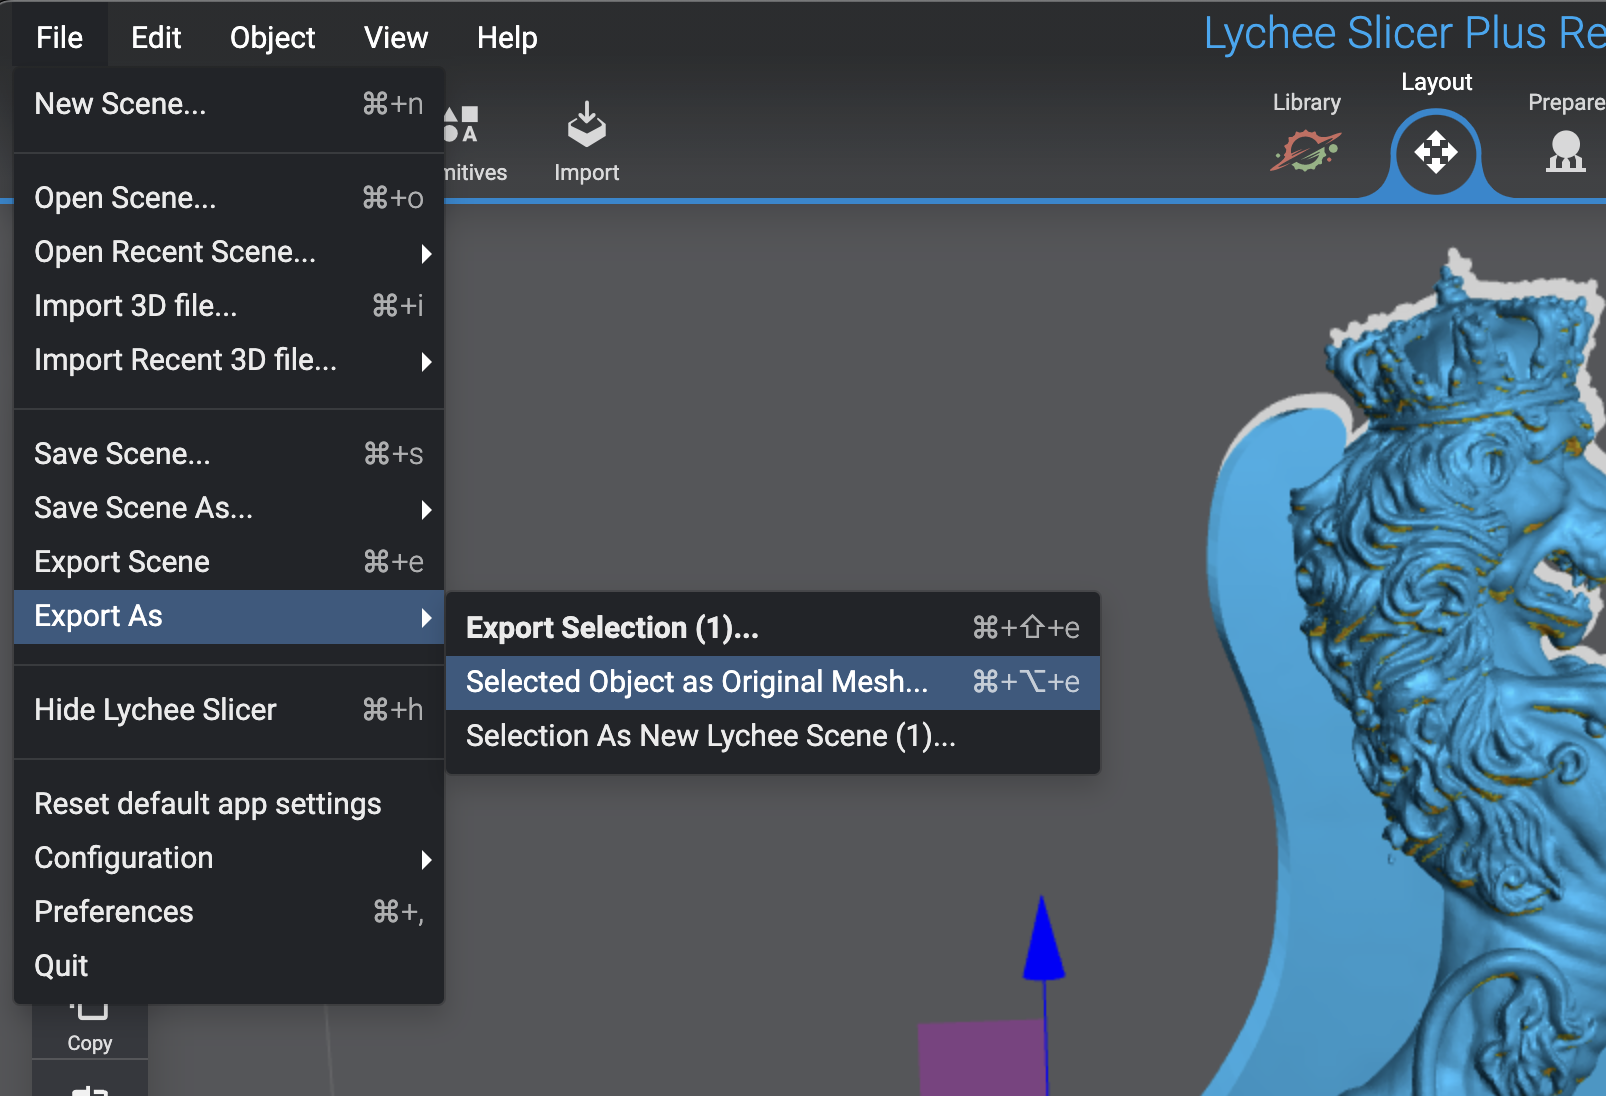Choose Reset default app settings
Image resolution: width=1606 pixels, height=1096 pixels.
[208, 804]
